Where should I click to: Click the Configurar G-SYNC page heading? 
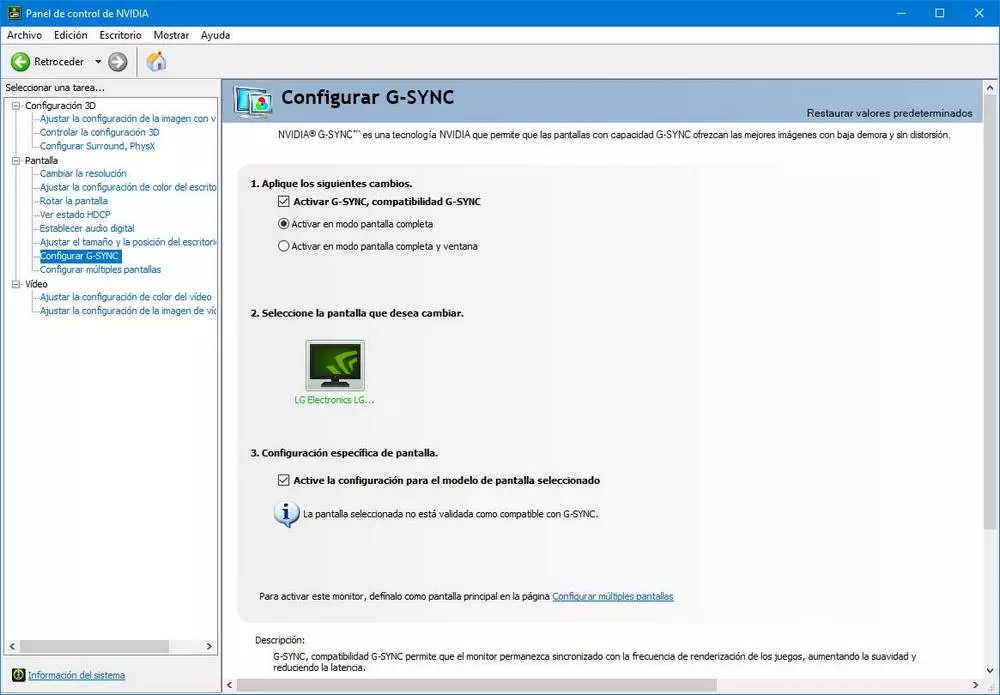(368, 98)
